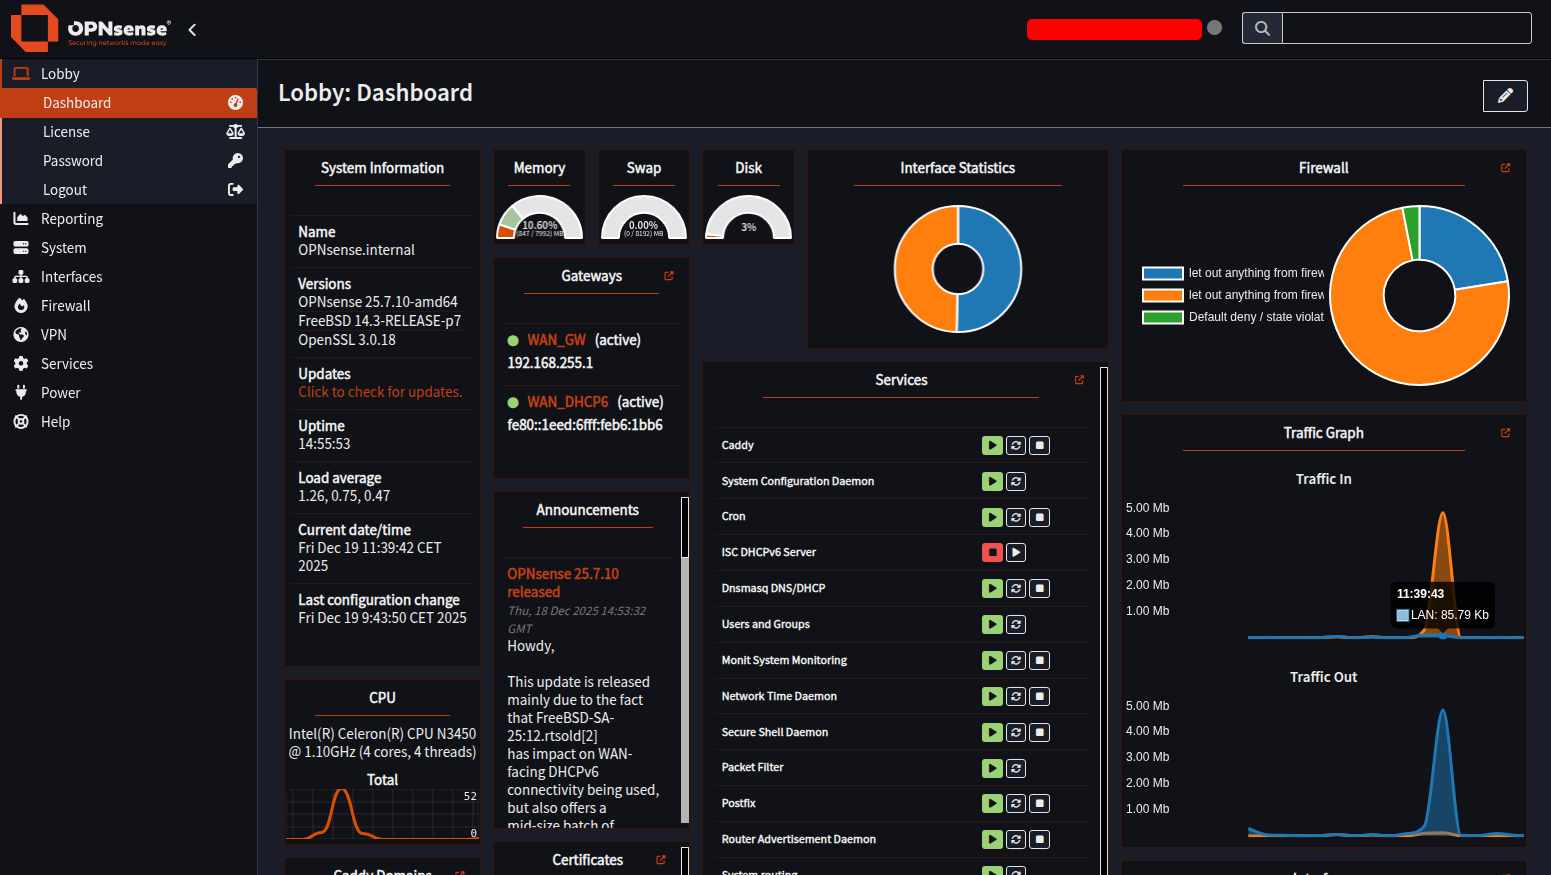Click the check for updates link
Image resolution: width=1551 pixels, height=875 pixels.
[x=380, y=392]
